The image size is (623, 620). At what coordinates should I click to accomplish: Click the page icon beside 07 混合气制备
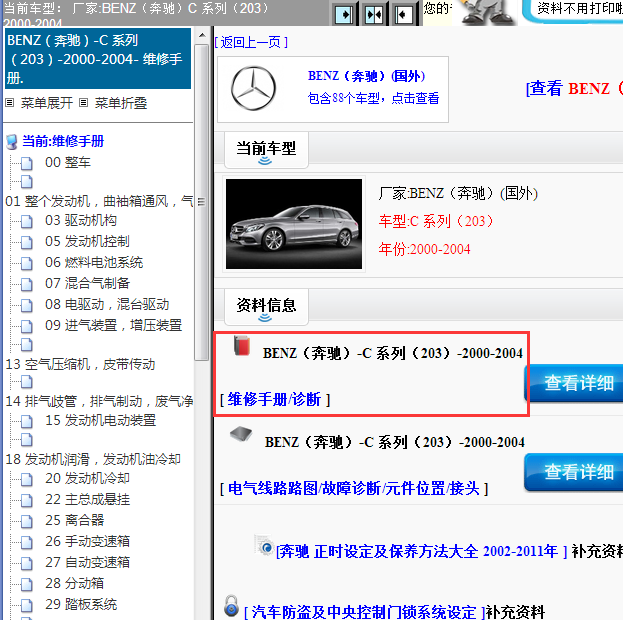tap(27, 284)
